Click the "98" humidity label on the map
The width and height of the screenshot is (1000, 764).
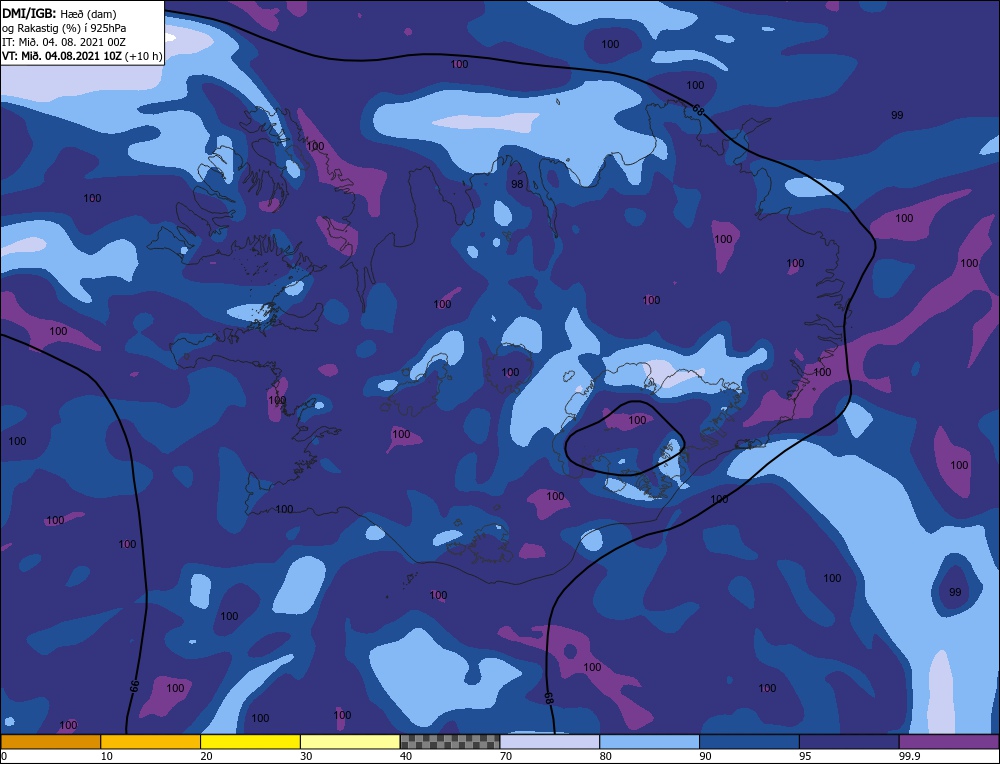(517, 184)
